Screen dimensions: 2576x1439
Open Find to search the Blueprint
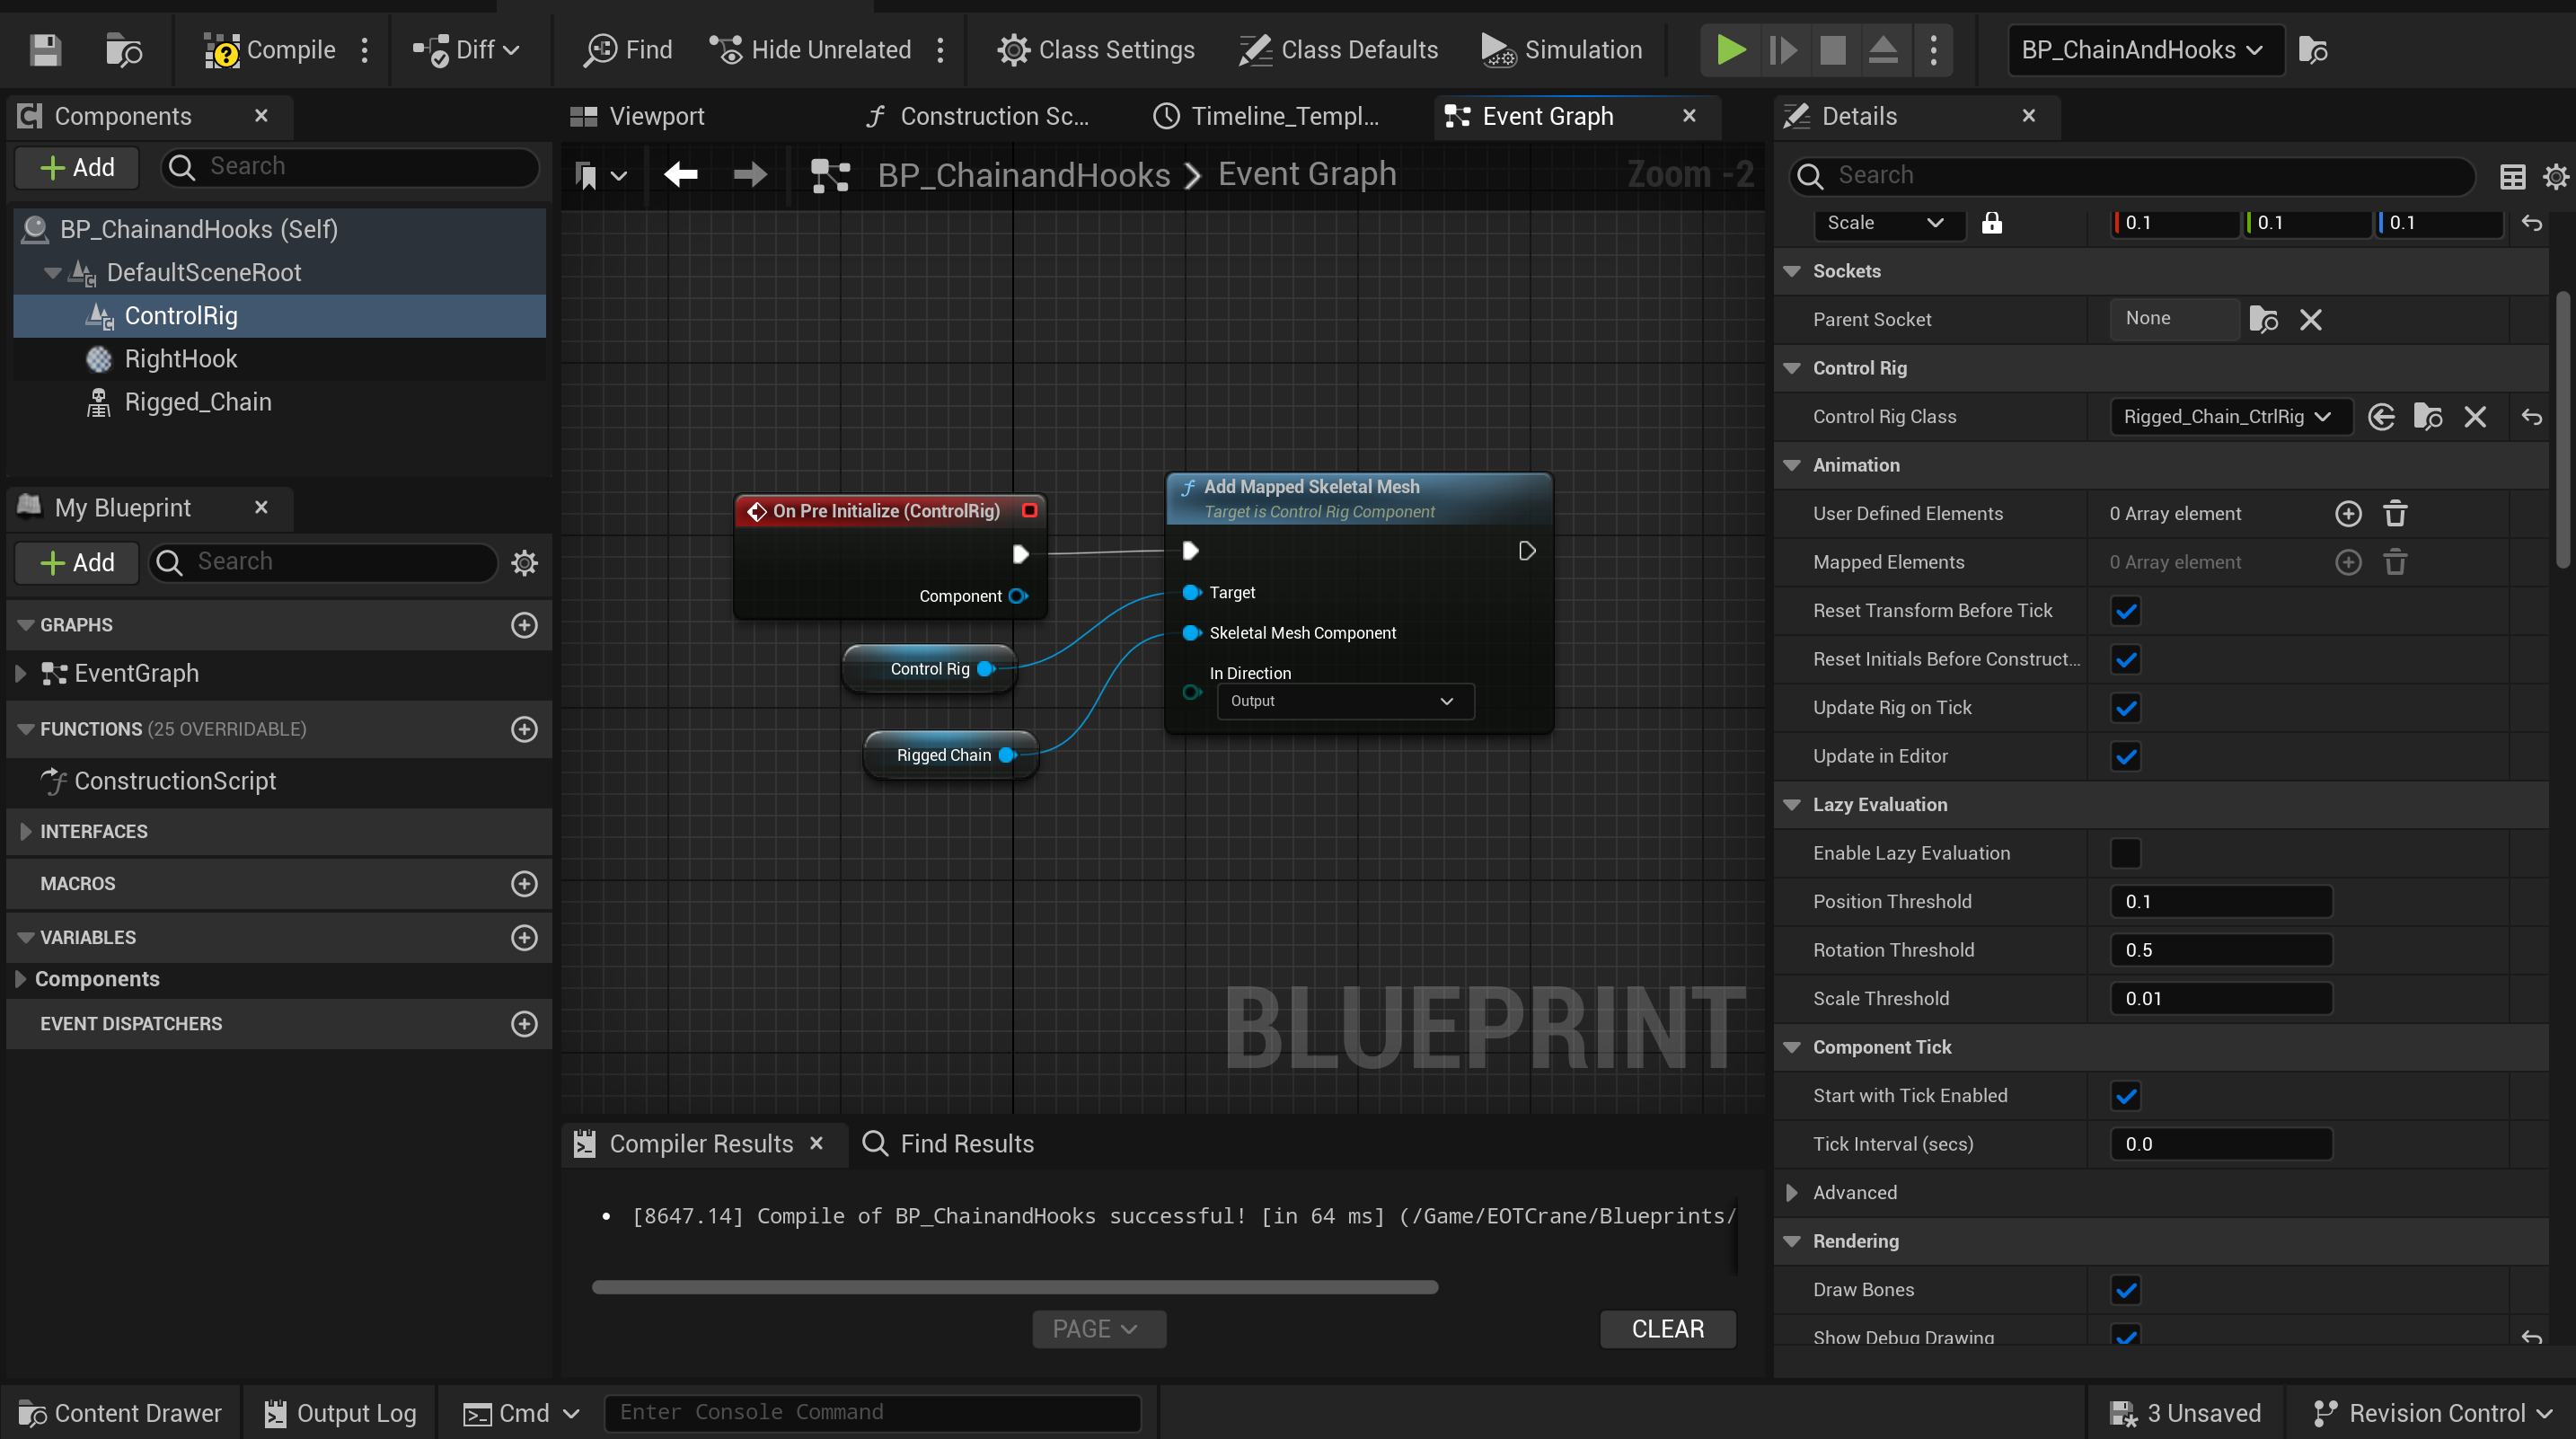point(625,49)
